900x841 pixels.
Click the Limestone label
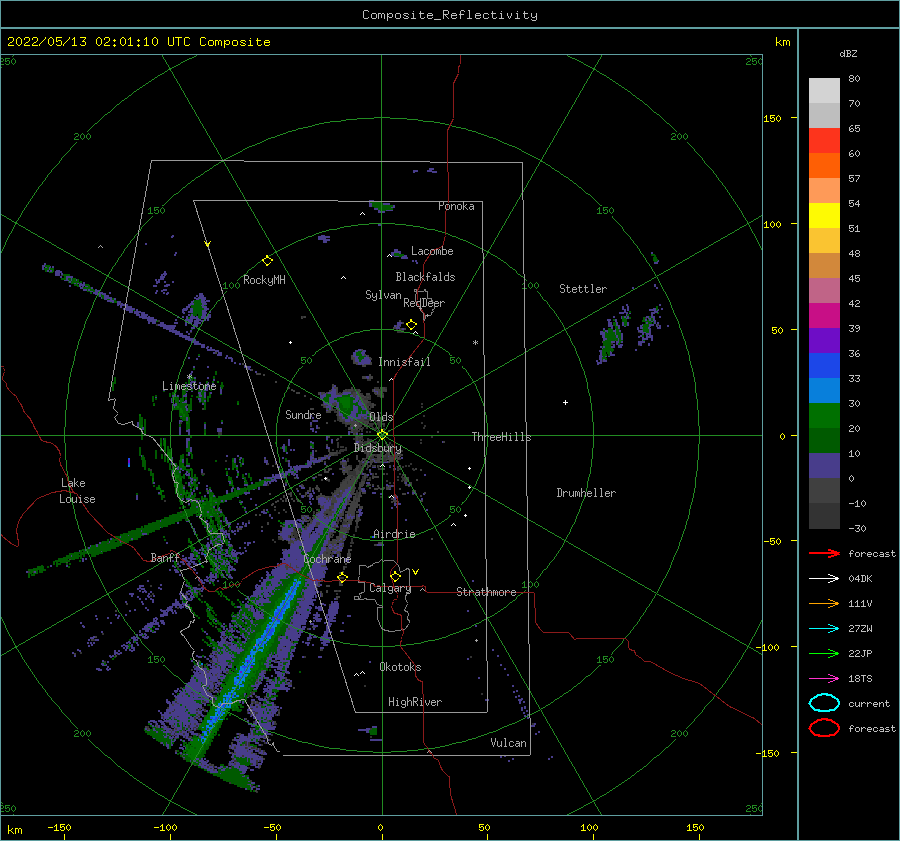tap(189, 386)
